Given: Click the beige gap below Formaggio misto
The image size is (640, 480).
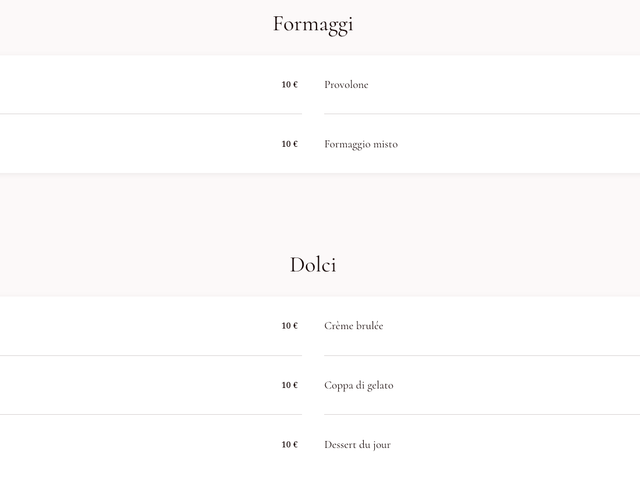Looking at the screenshot, I should [320, 205].
